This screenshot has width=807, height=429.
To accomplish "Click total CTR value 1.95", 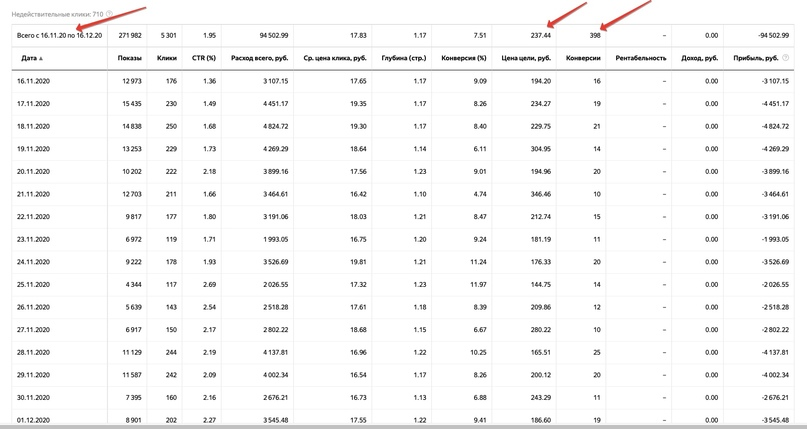I will (x=209, y=35).
